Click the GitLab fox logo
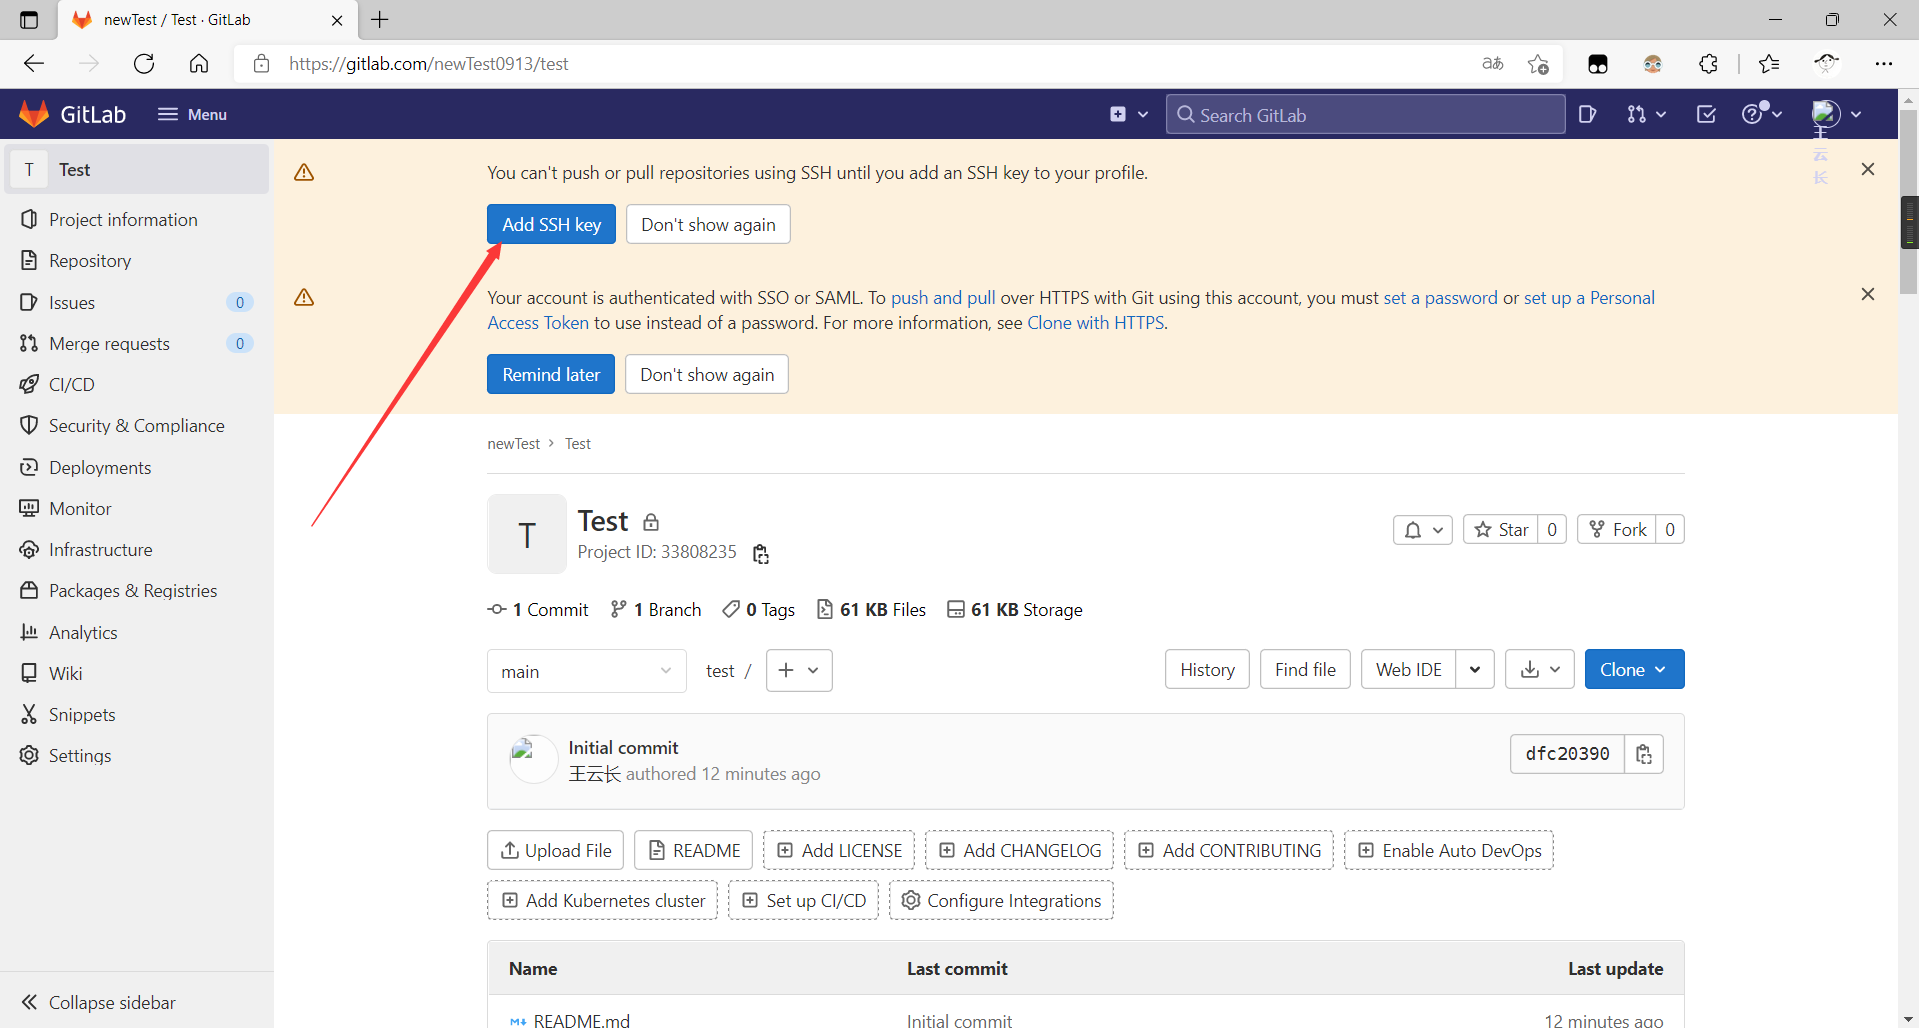 (x=34, y=114)
